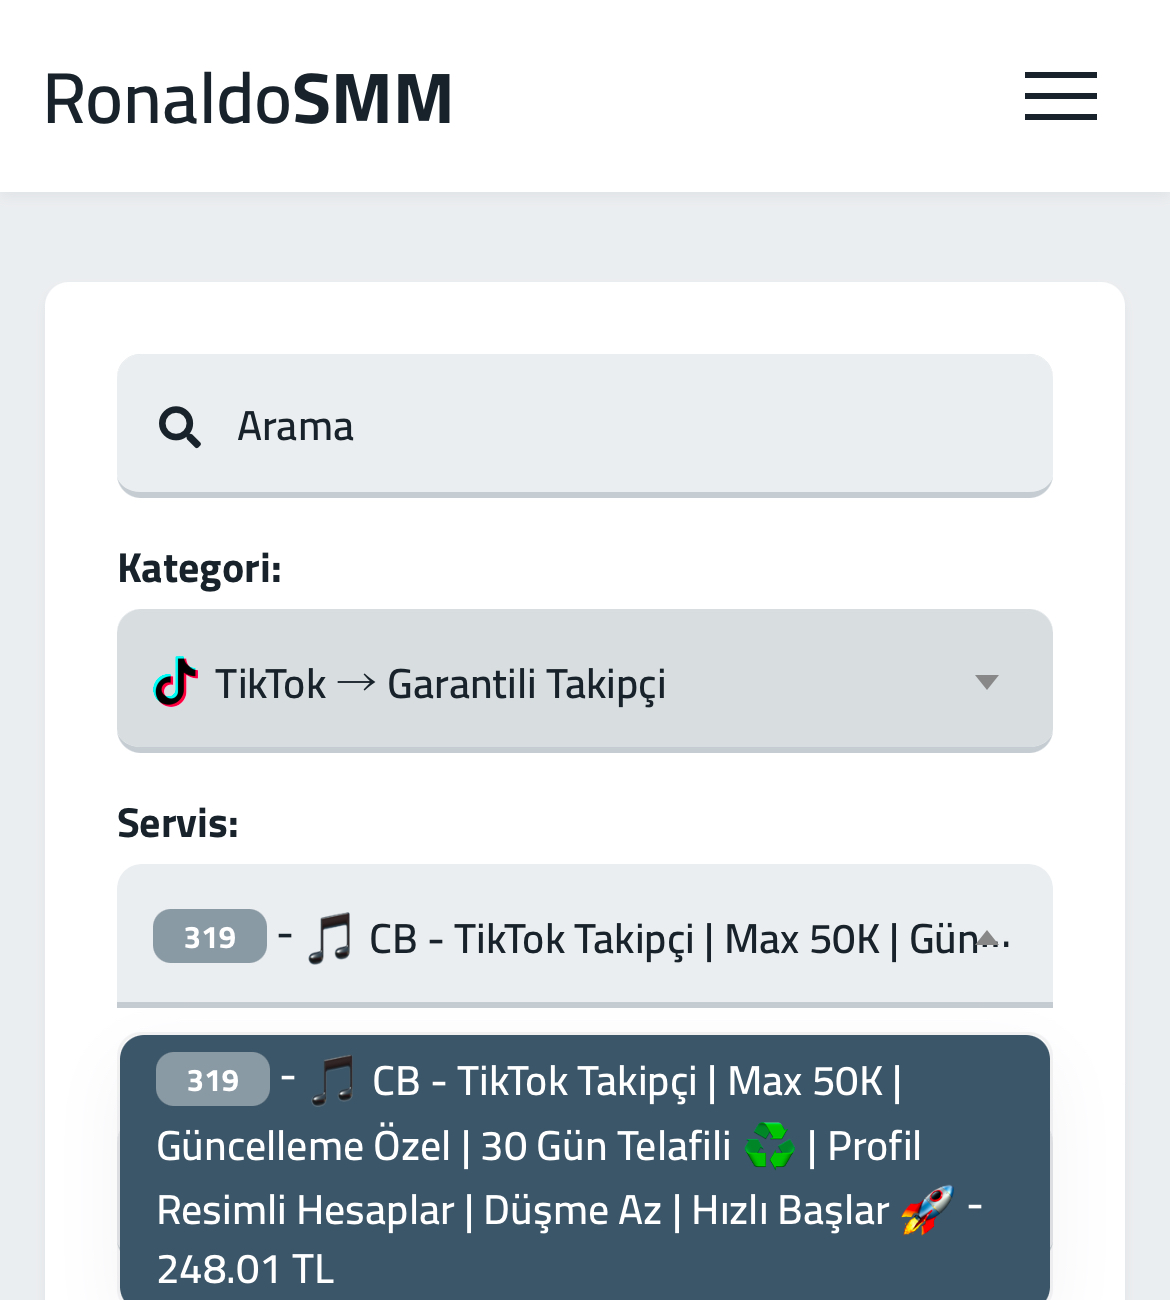
Task: Click the 248.01 TL price text
Action: [x=245, y=1269]
